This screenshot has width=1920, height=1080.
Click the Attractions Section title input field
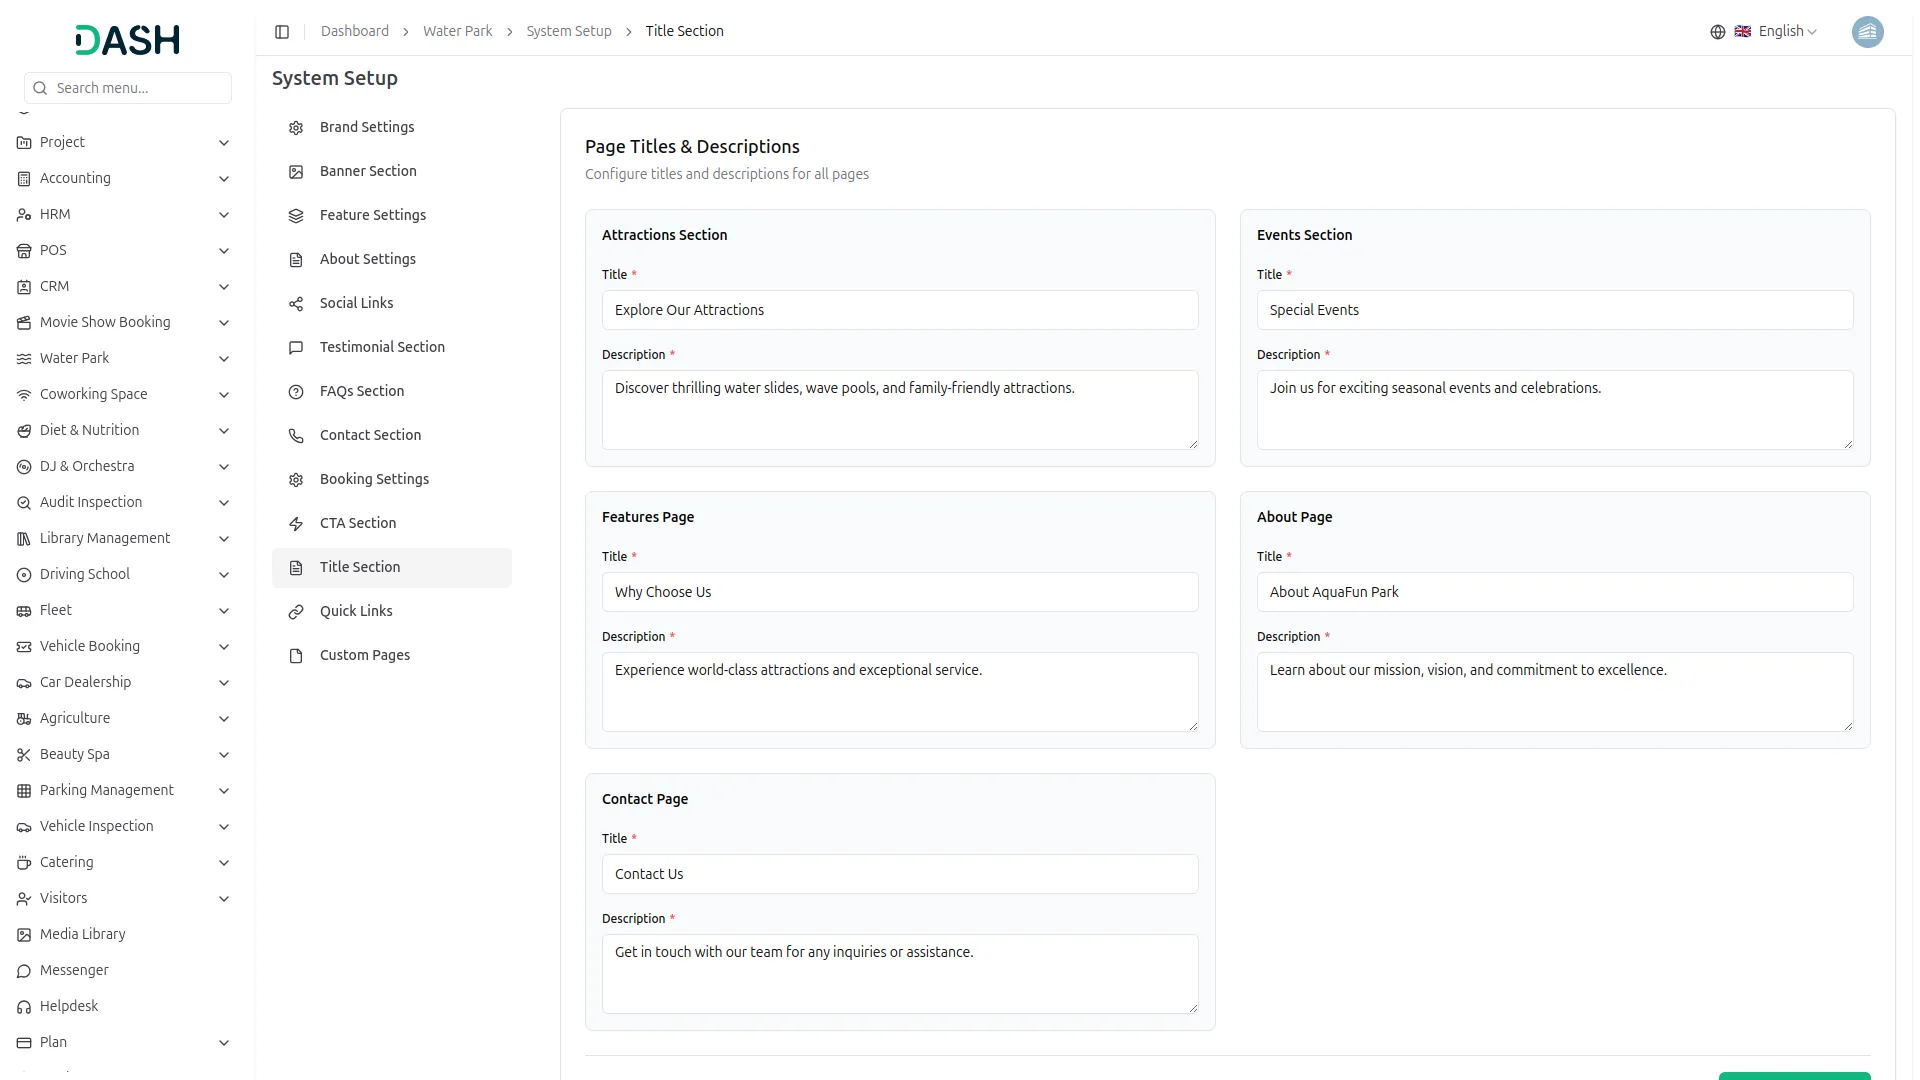pos(899,310)
